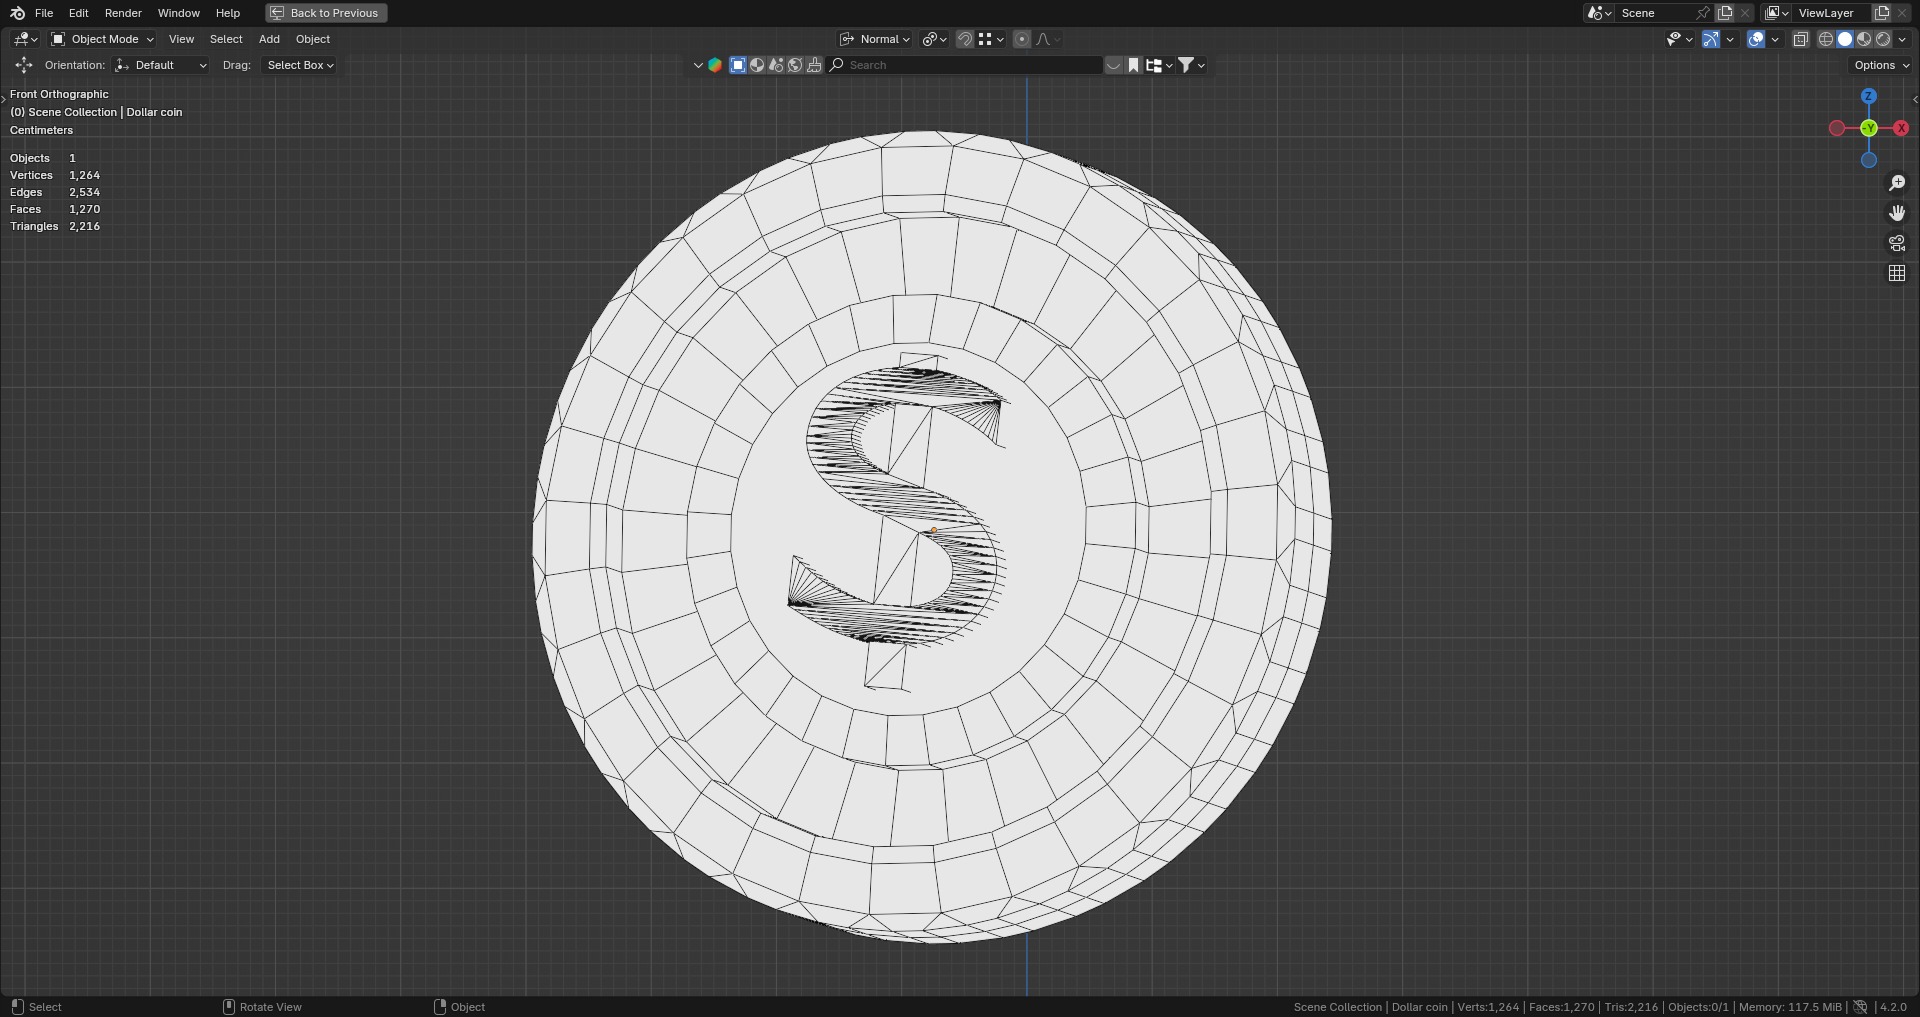Toggle proportional editing
The image size is (1920, 1017).
[1022, 39]
